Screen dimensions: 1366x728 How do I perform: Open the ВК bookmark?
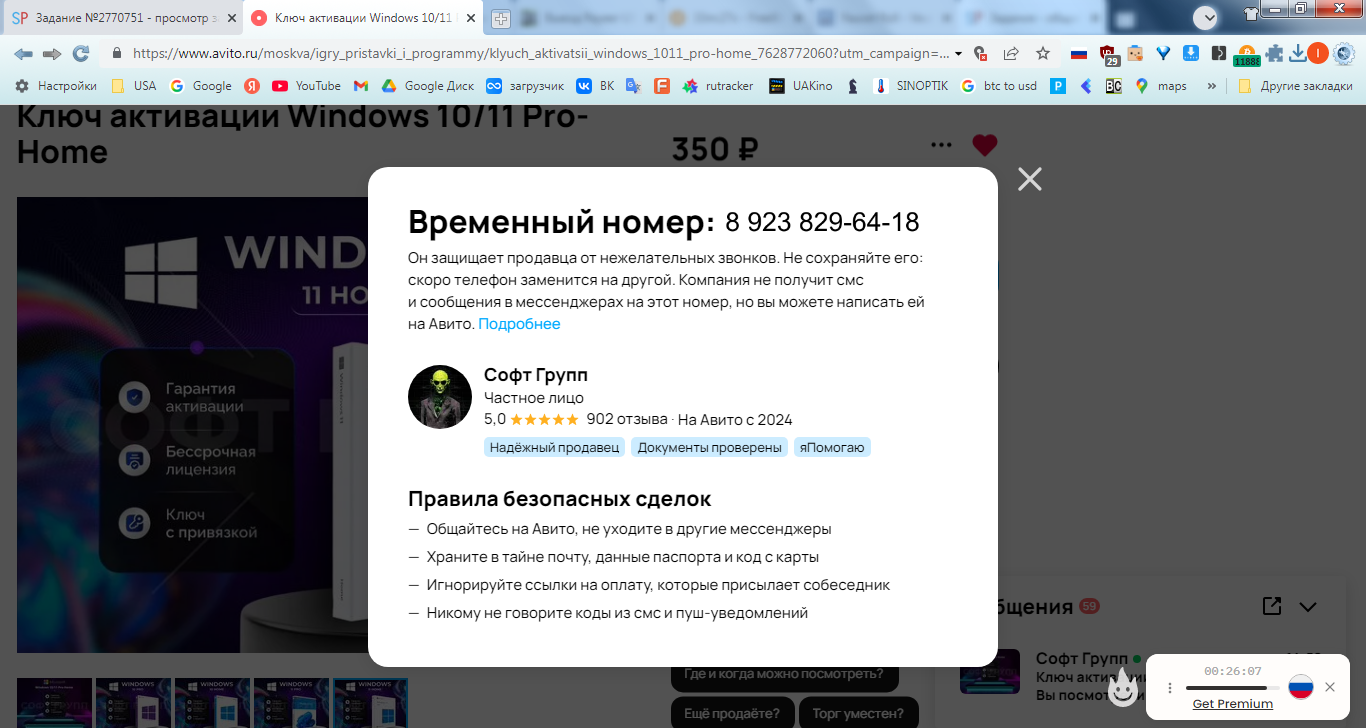595,86
